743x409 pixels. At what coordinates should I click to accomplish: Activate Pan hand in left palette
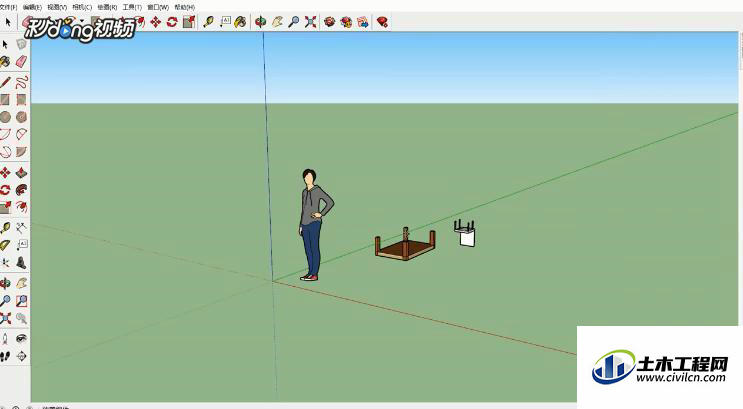click(21, 283)
